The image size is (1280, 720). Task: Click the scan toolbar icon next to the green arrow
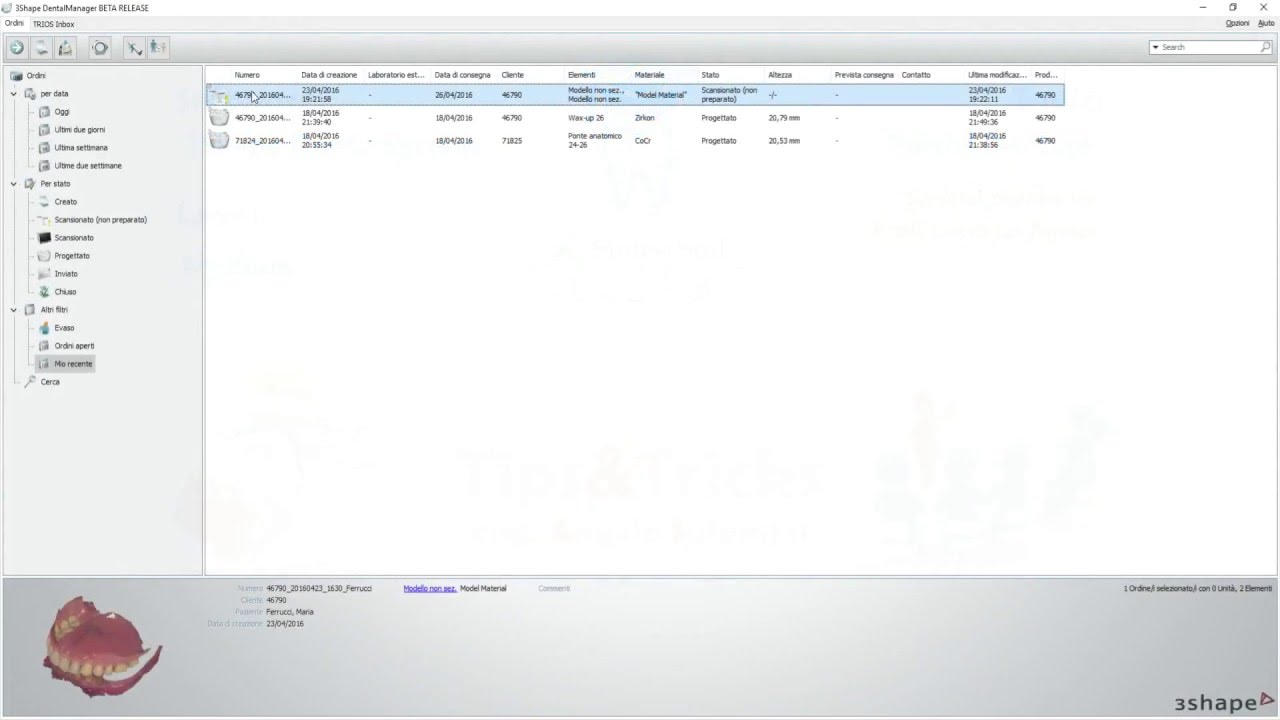41,47
